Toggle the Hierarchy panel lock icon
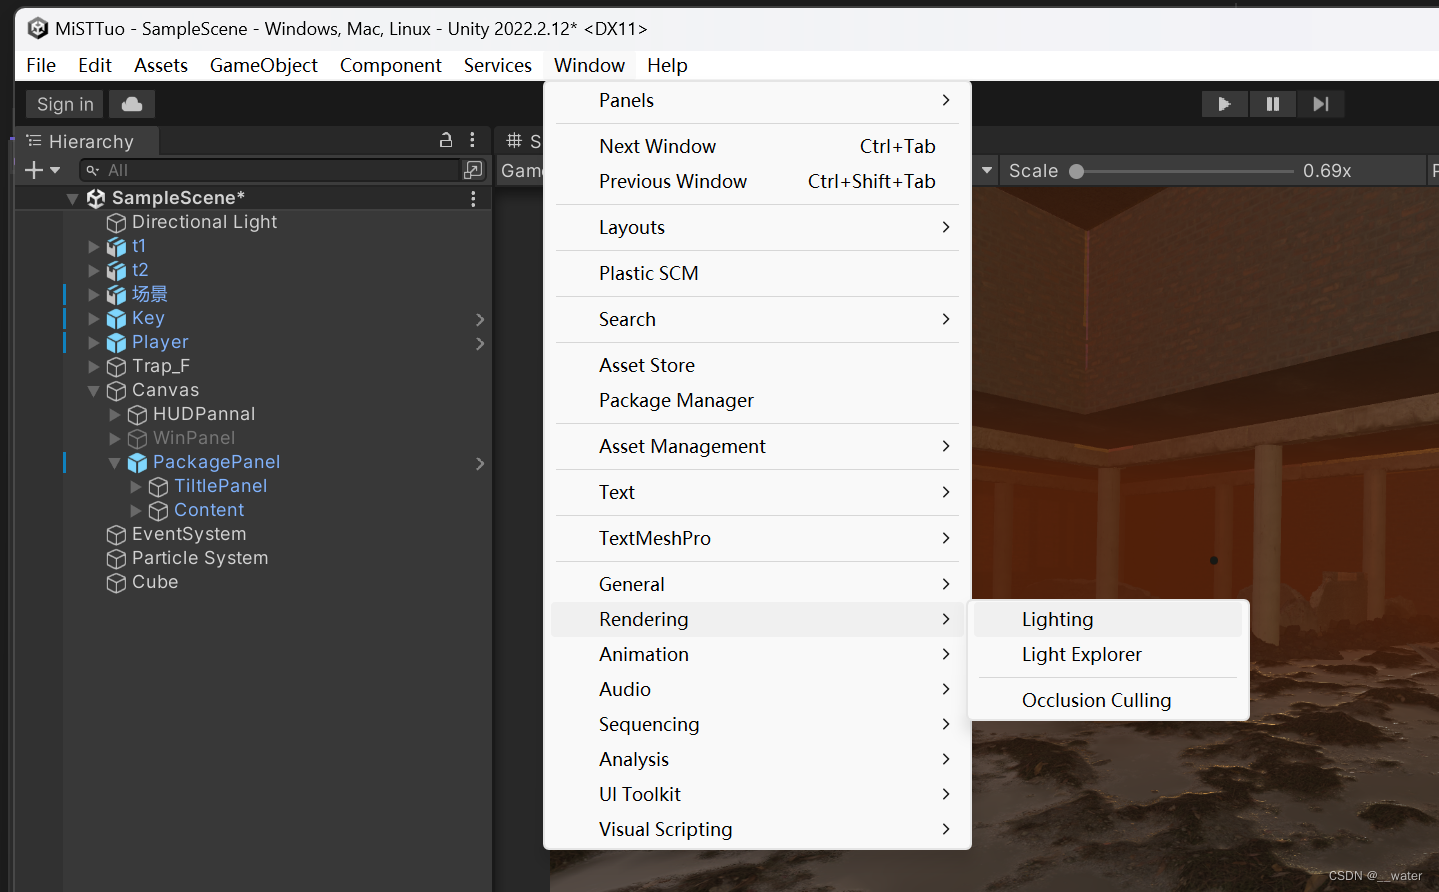 click(446, 141)
